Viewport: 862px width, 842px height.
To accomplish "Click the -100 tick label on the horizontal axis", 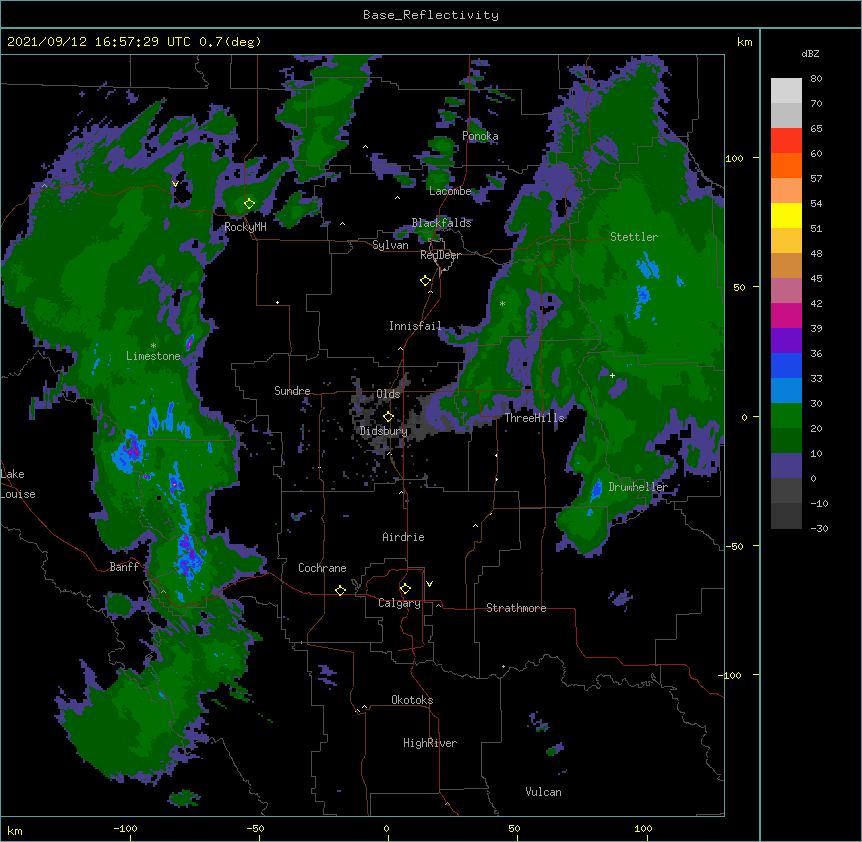I will (x=125, y=828).
